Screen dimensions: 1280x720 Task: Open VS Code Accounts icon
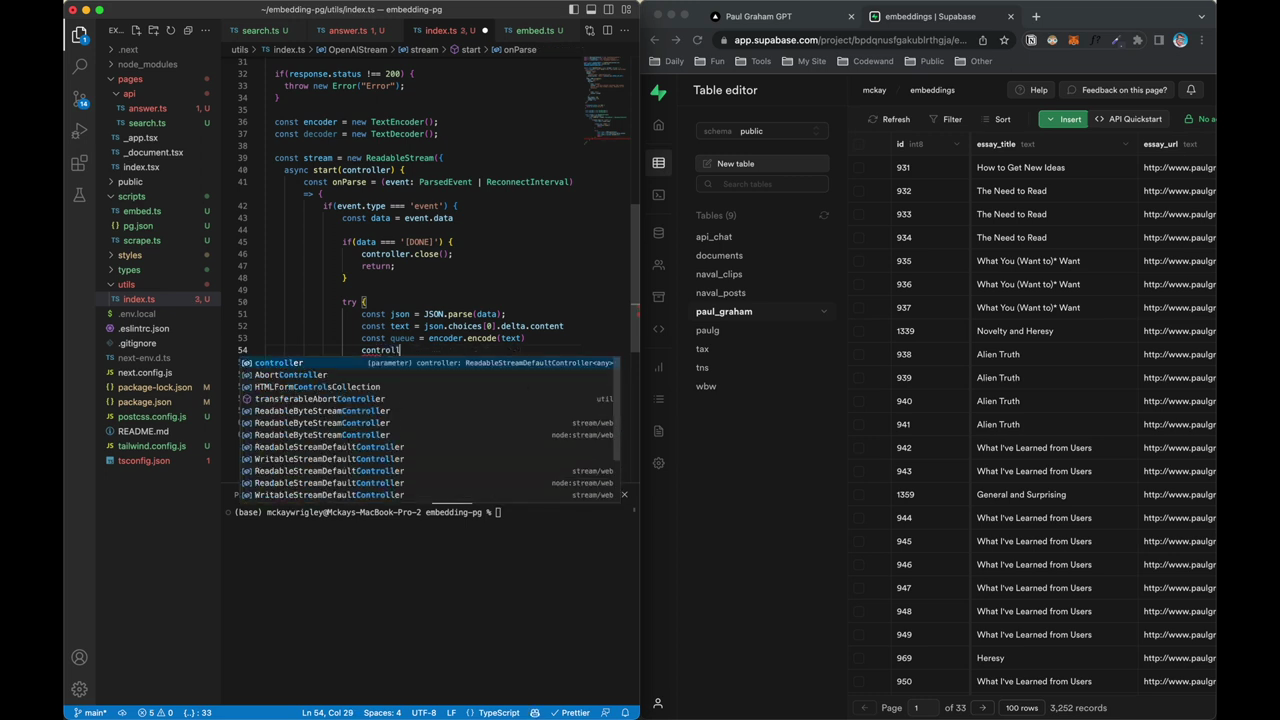click(x=79, y=657)
